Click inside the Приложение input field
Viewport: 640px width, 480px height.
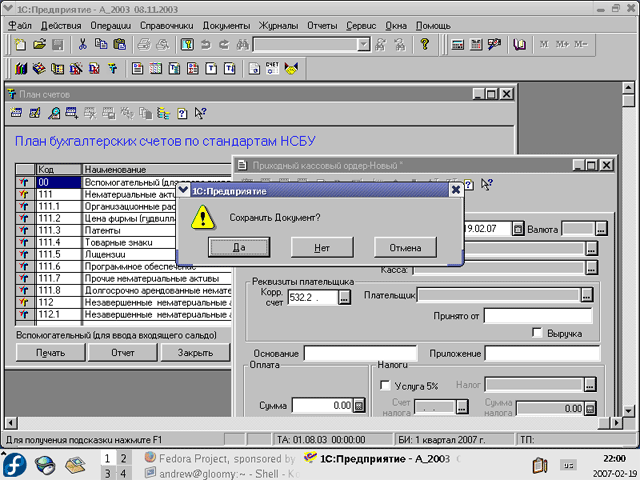542,353
